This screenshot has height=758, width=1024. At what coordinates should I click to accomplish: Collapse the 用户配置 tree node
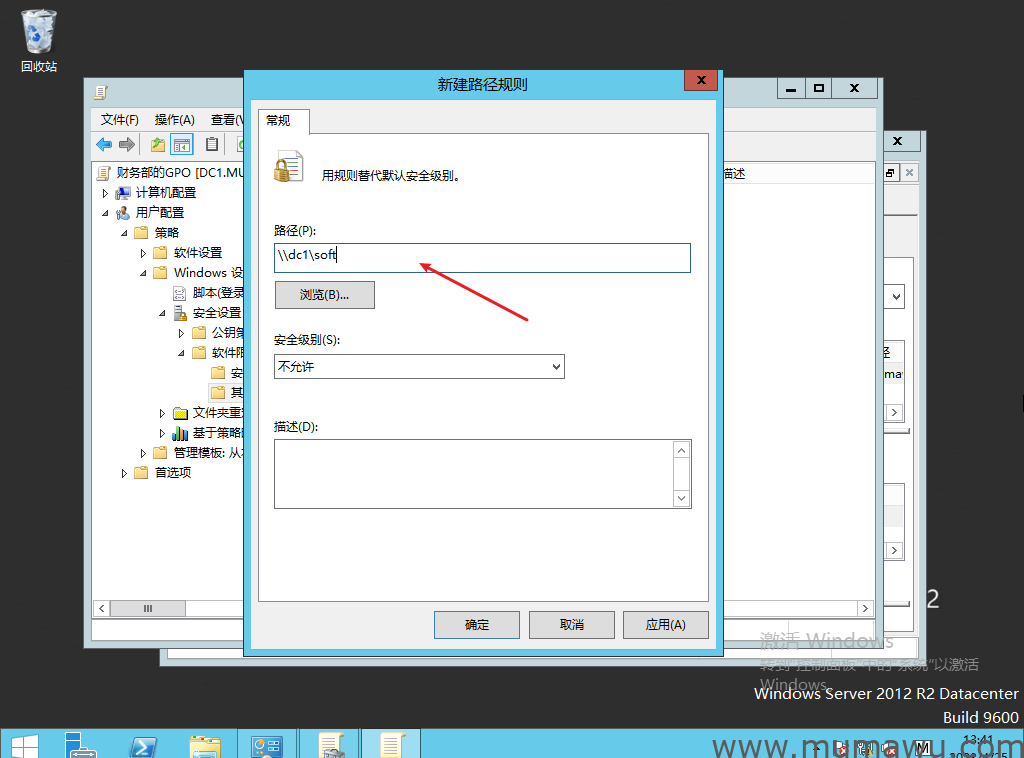pos(106,213)
